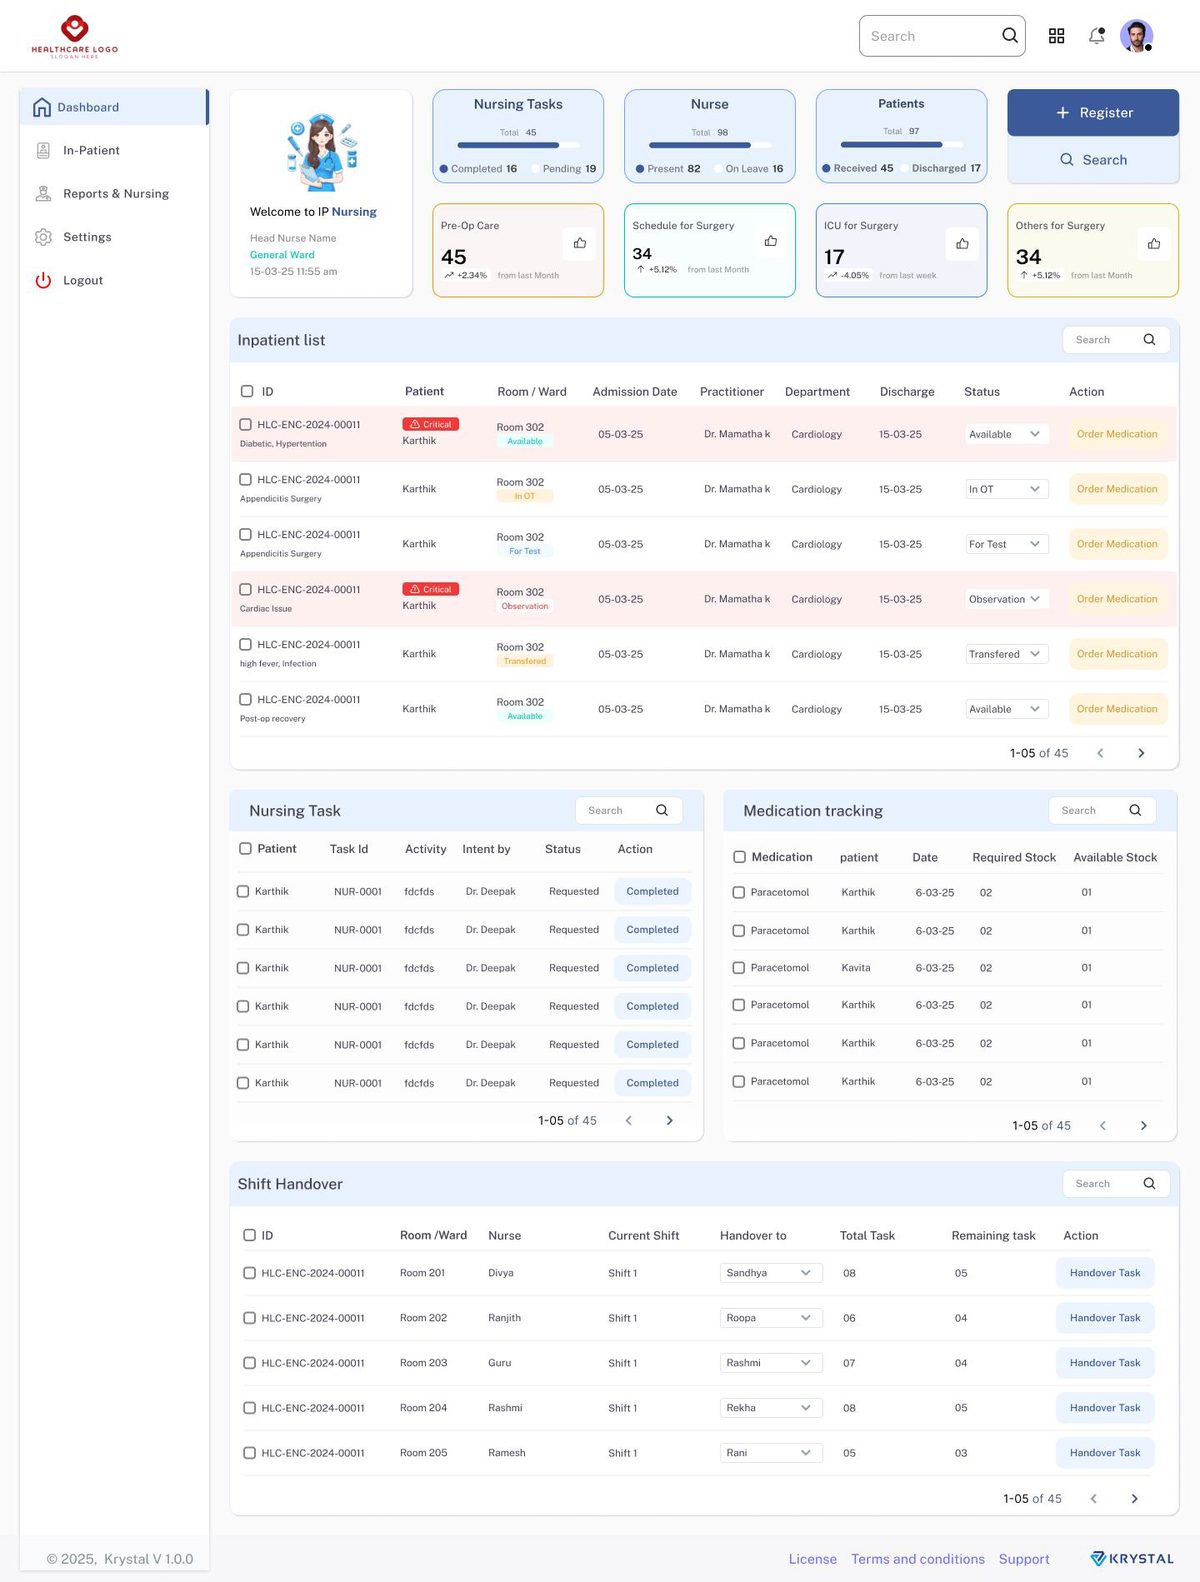1200x1582 pixels.
Task: Check the Diabetic, Hypertention patient row checkbox
Action: (245, 424)
